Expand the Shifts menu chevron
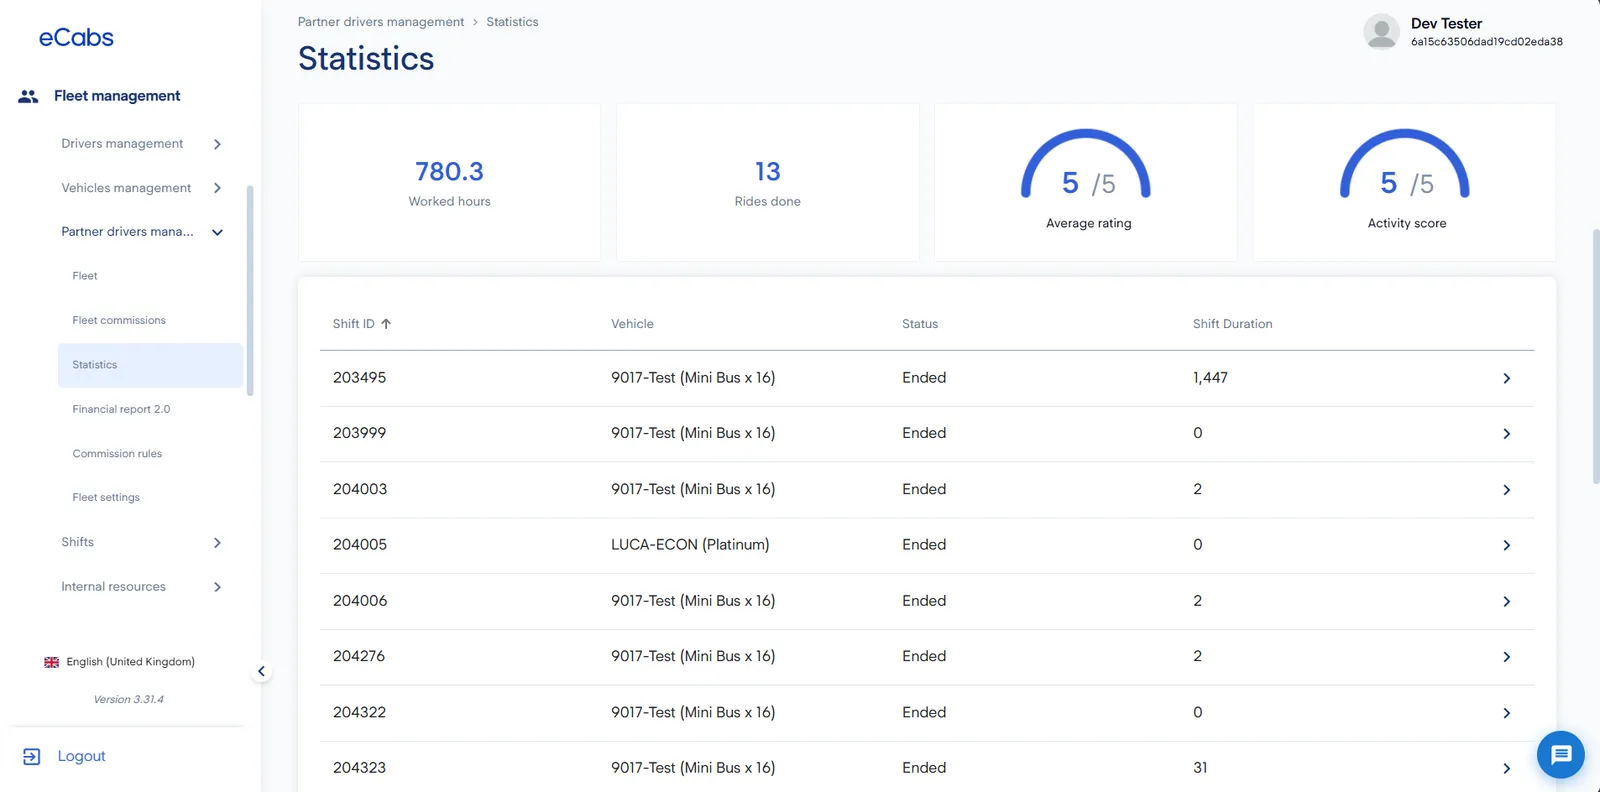This screenshot has width=1600, height=792. pos(217,543)
